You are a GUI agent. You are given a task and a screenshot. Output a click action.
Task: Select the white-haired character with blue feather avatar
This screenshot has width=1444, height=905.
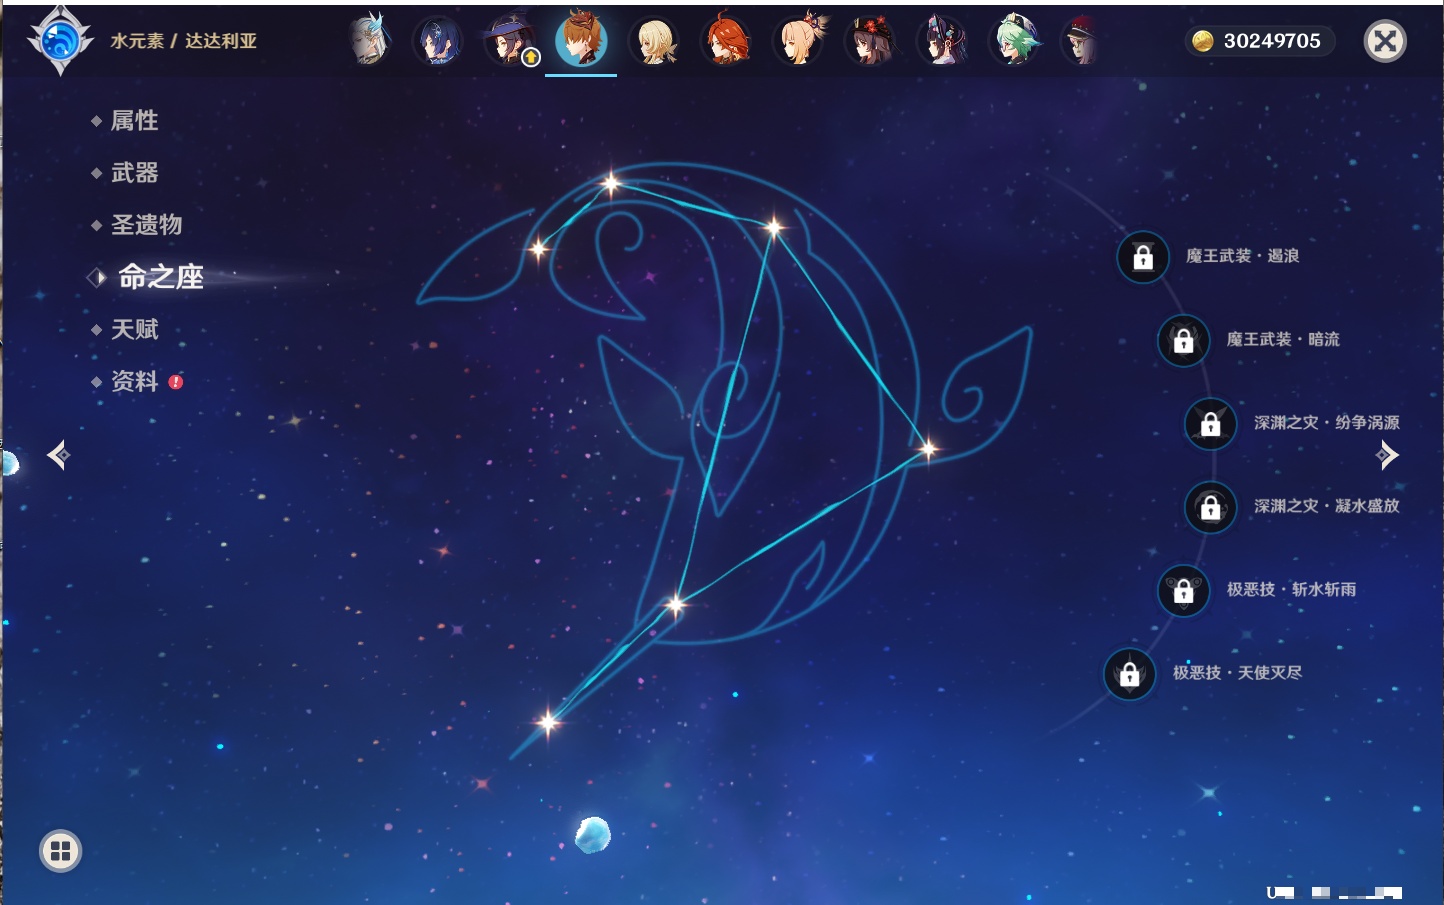coord(369,40)
